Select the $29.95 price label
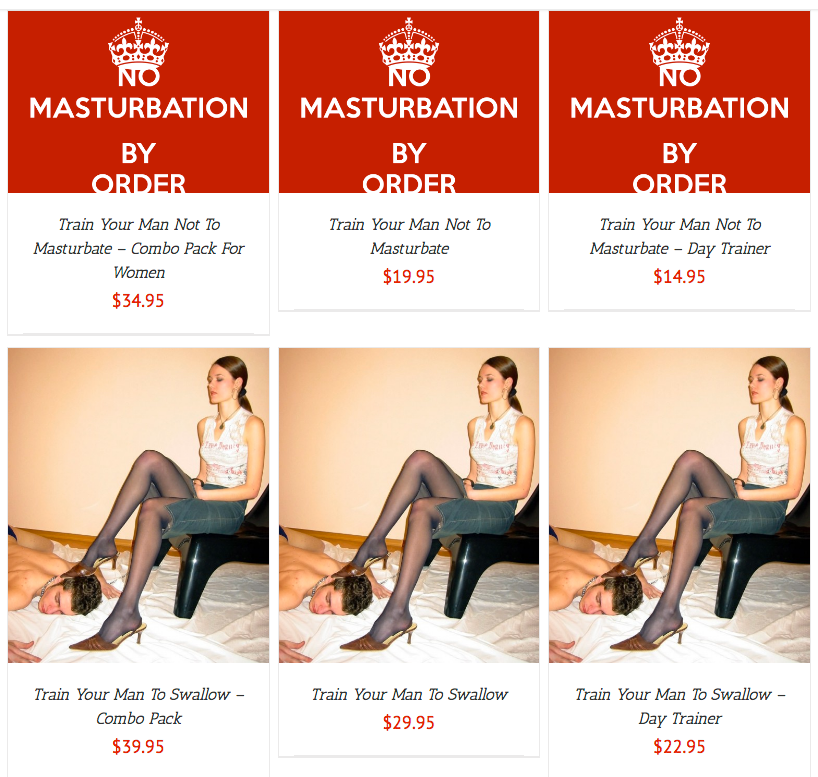818x777 pixels. click(x=409, y=723)
